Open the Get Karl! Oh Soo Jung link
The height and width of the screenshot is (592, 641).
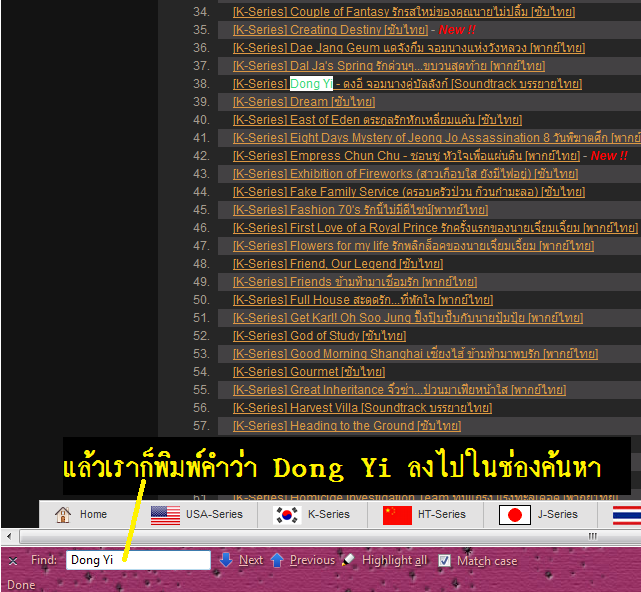[408, 318]
